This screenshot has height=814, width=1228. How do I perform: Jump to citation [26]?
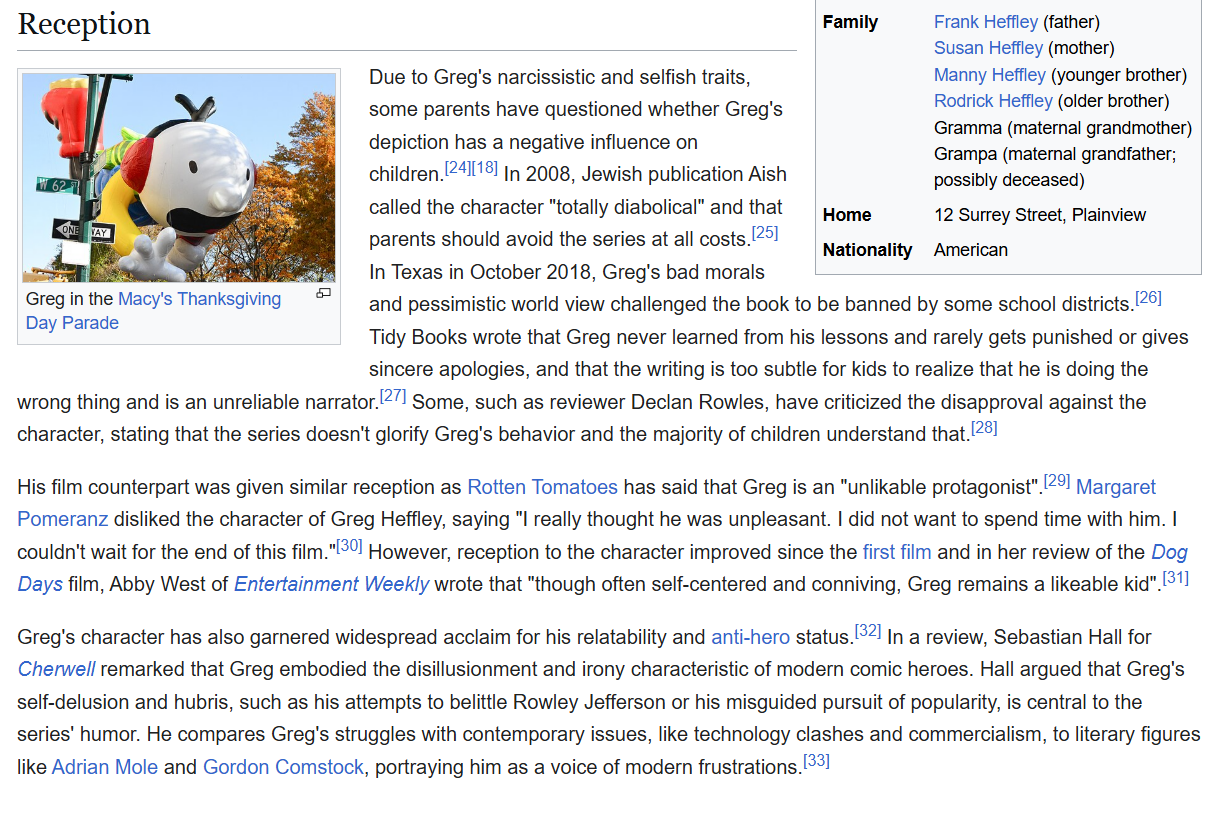pyautogui.click(x=1149, y=298)
